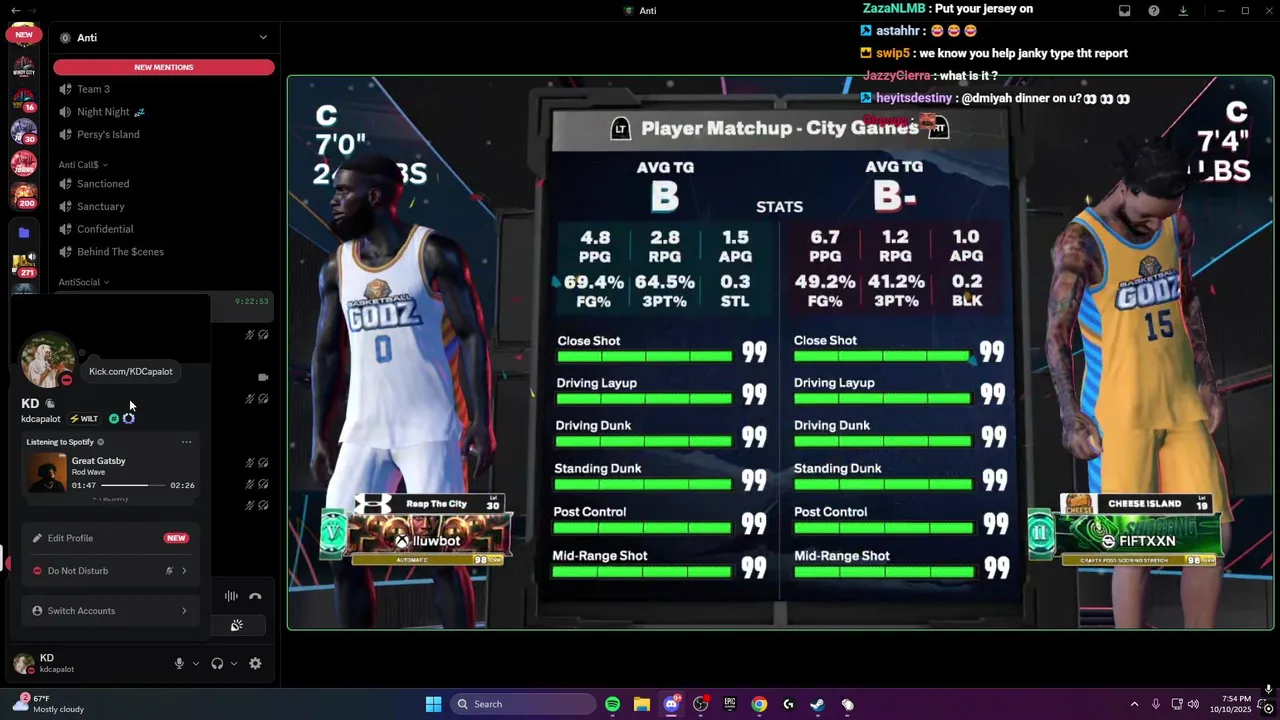Open Epic Games Launcher from the taskbar
The height and width of the screenshot is (720, 1280).
coord(729,704)
